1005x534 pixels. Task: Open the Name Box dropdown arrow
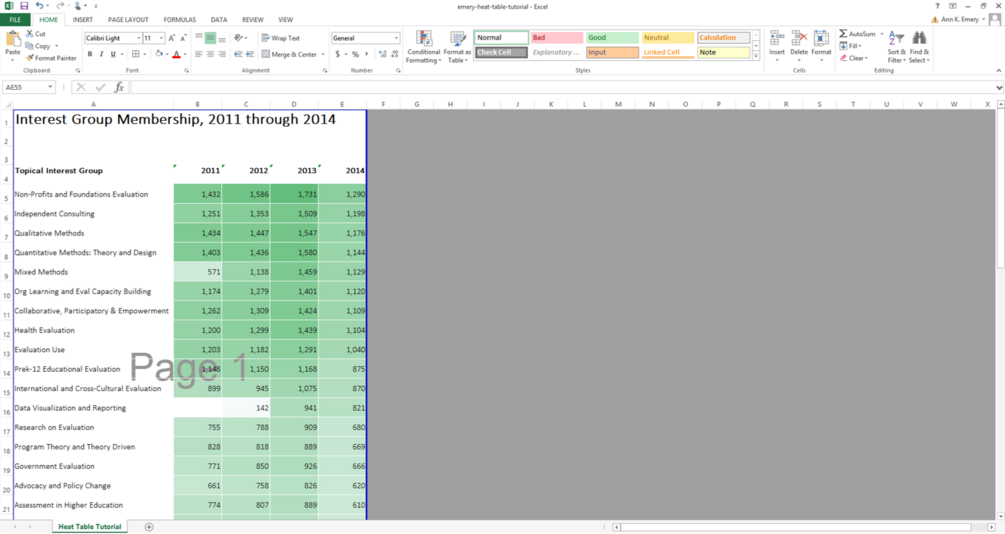tap(50, 87)
